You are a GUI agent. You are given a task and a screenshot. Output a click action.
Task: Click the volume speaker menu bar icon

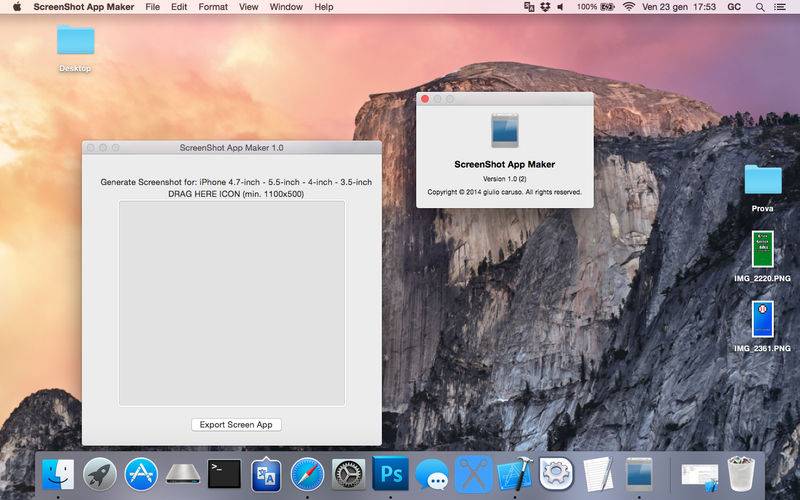pos(561,7)
